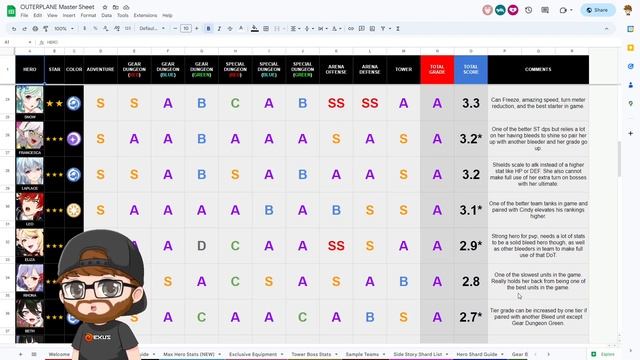Click the filter icon in toolbar
Viewport: 640px width, 360px height.
click(383, 29)
